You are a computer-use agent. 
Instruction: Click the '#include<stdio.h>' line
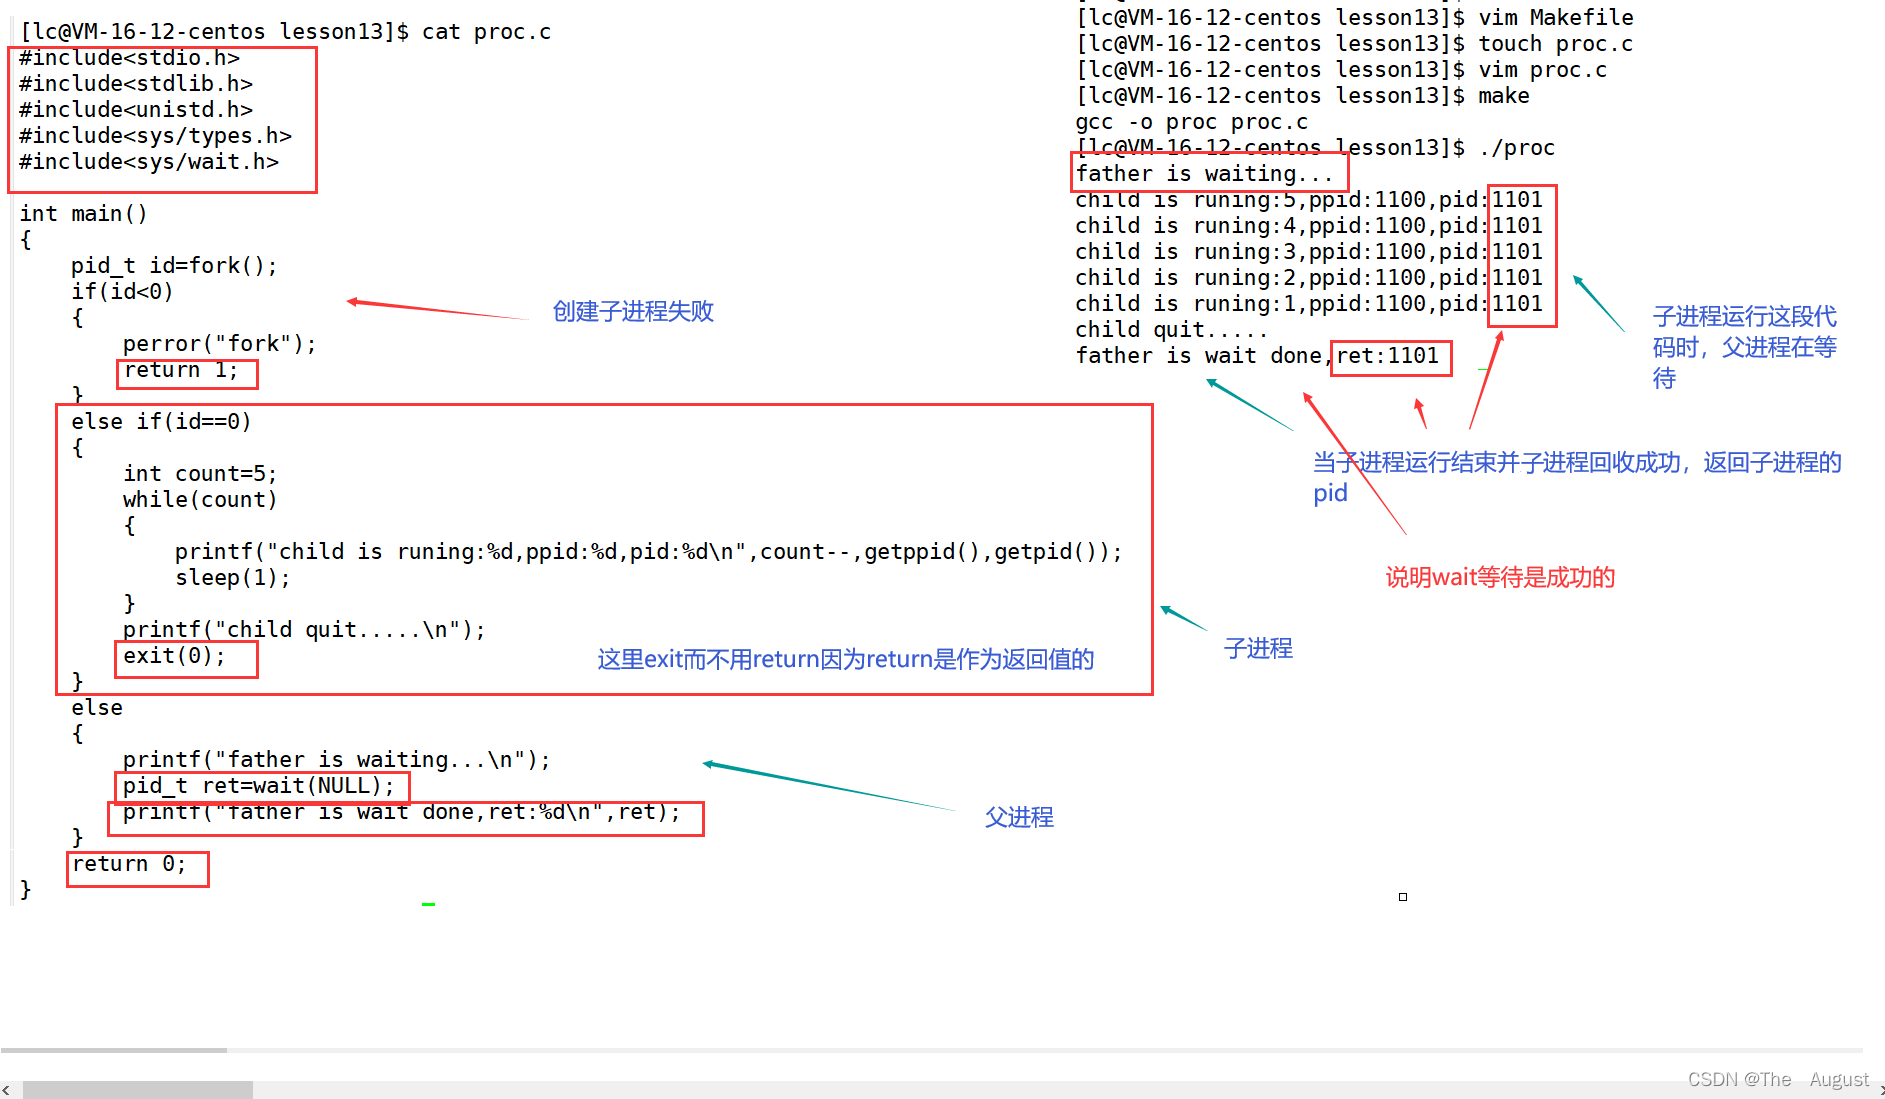pyautogui.click(x=129, y=58)
